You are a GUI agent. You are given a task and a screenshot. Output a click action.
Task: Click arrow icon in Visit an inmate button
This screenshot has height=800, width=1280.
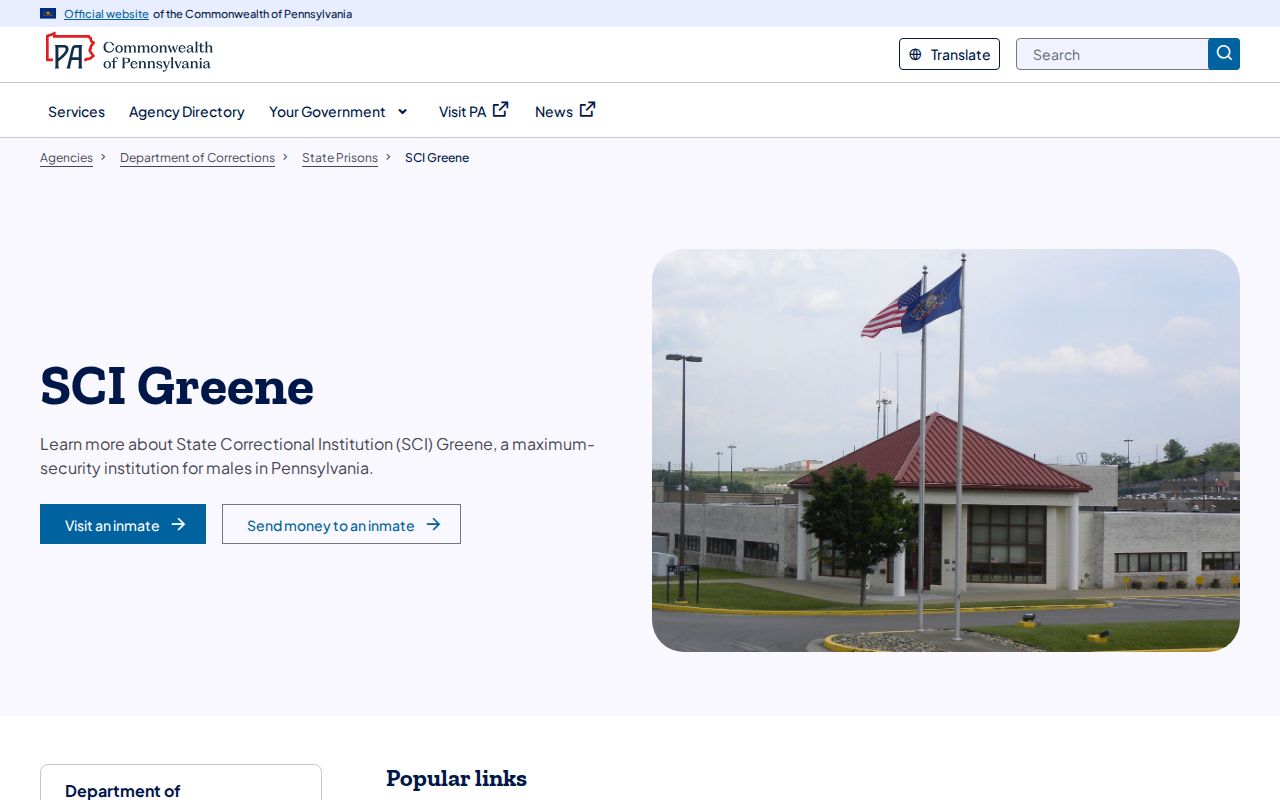[x=178, y=524]
